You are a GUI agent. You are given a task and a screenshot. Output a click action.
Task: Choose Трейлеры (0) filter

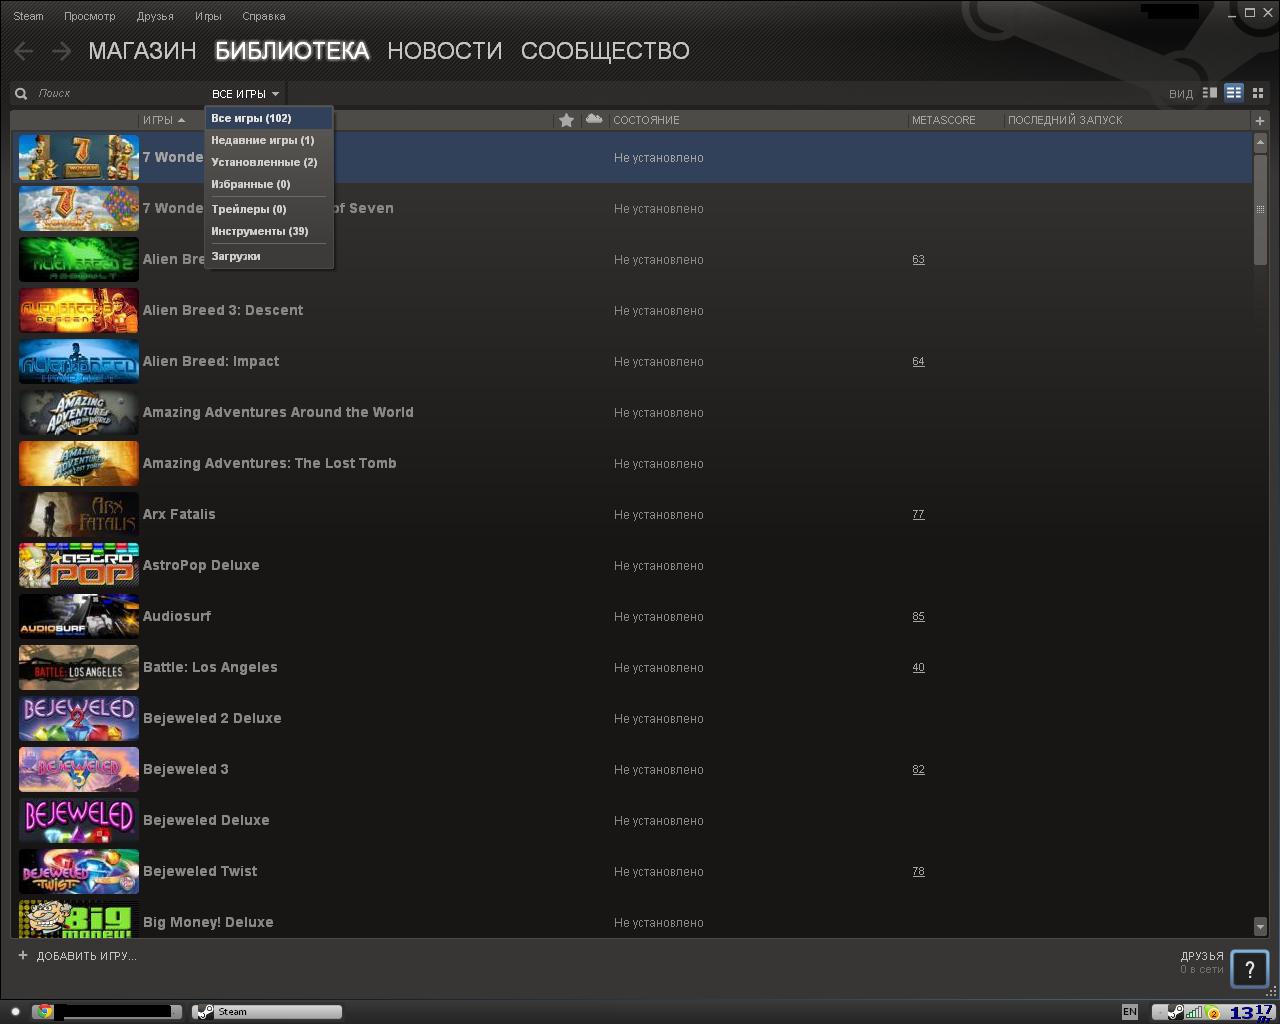(x=268, y=209)
